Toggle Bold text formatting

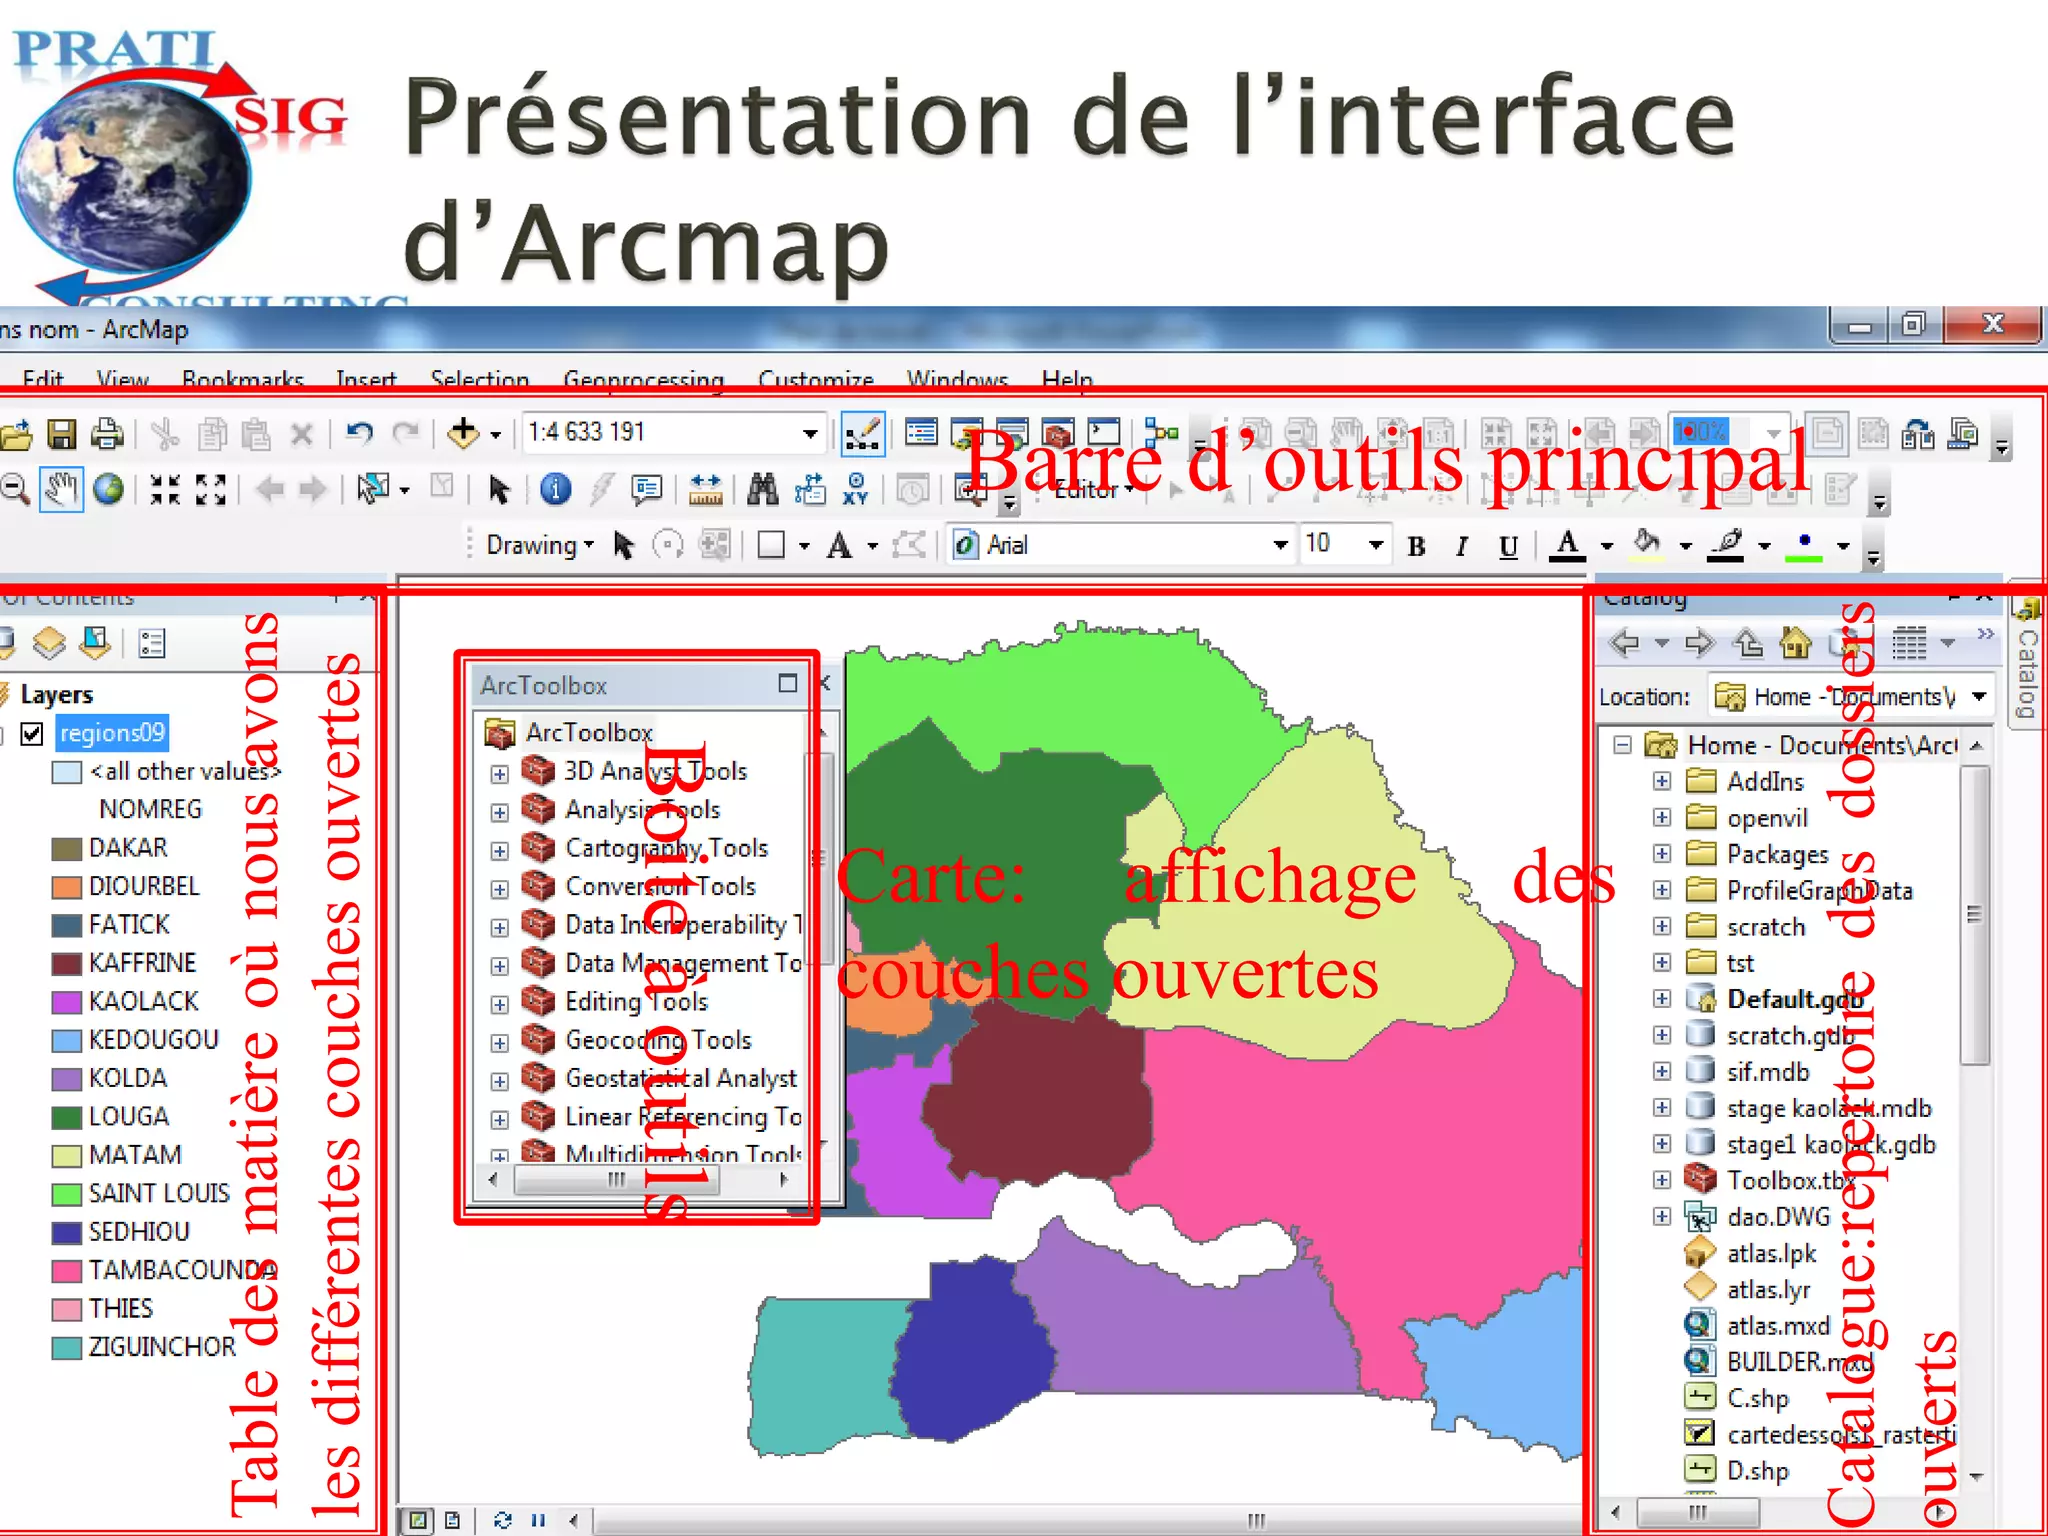[x=1416, y=546]
